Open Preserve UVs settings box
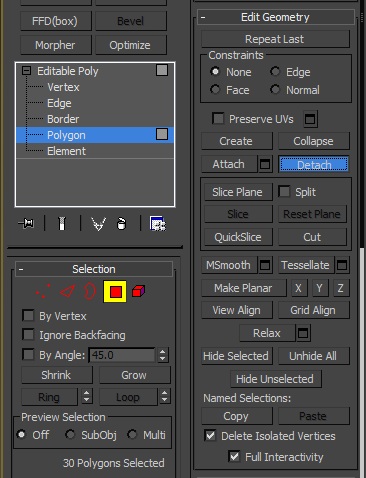The height and width of the screenshot is (478, 366). 310,119
